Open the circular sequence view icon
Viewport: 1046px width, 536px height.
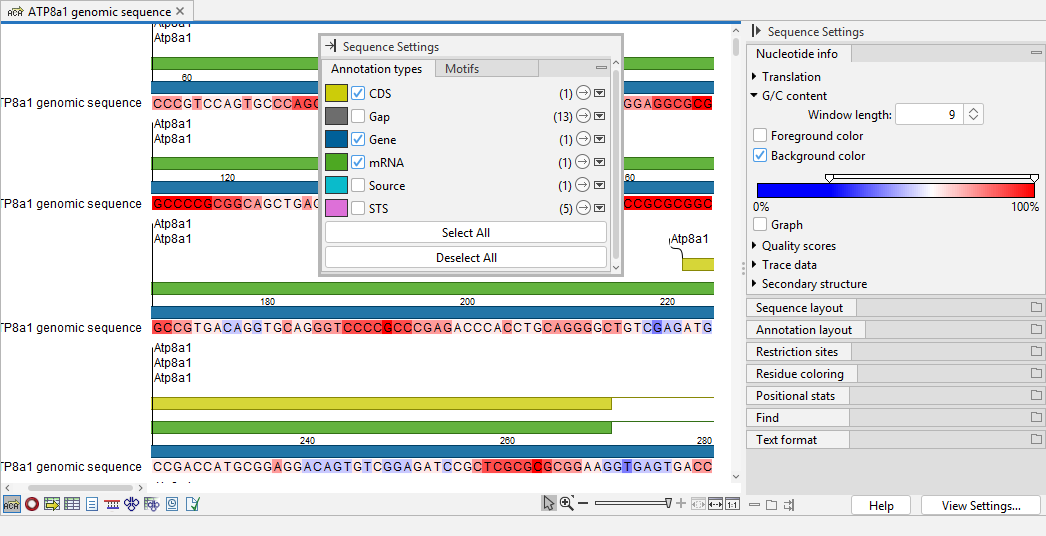click(x=32, y=505)
